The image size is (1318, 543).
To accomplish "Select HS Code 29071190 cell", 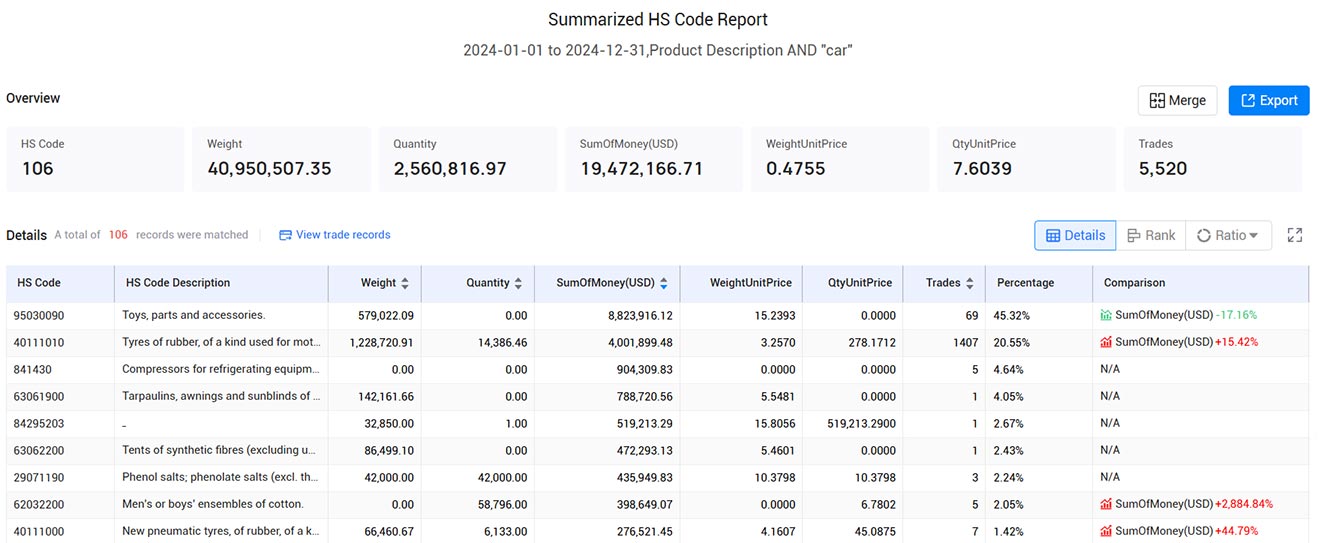I will 60,477.
